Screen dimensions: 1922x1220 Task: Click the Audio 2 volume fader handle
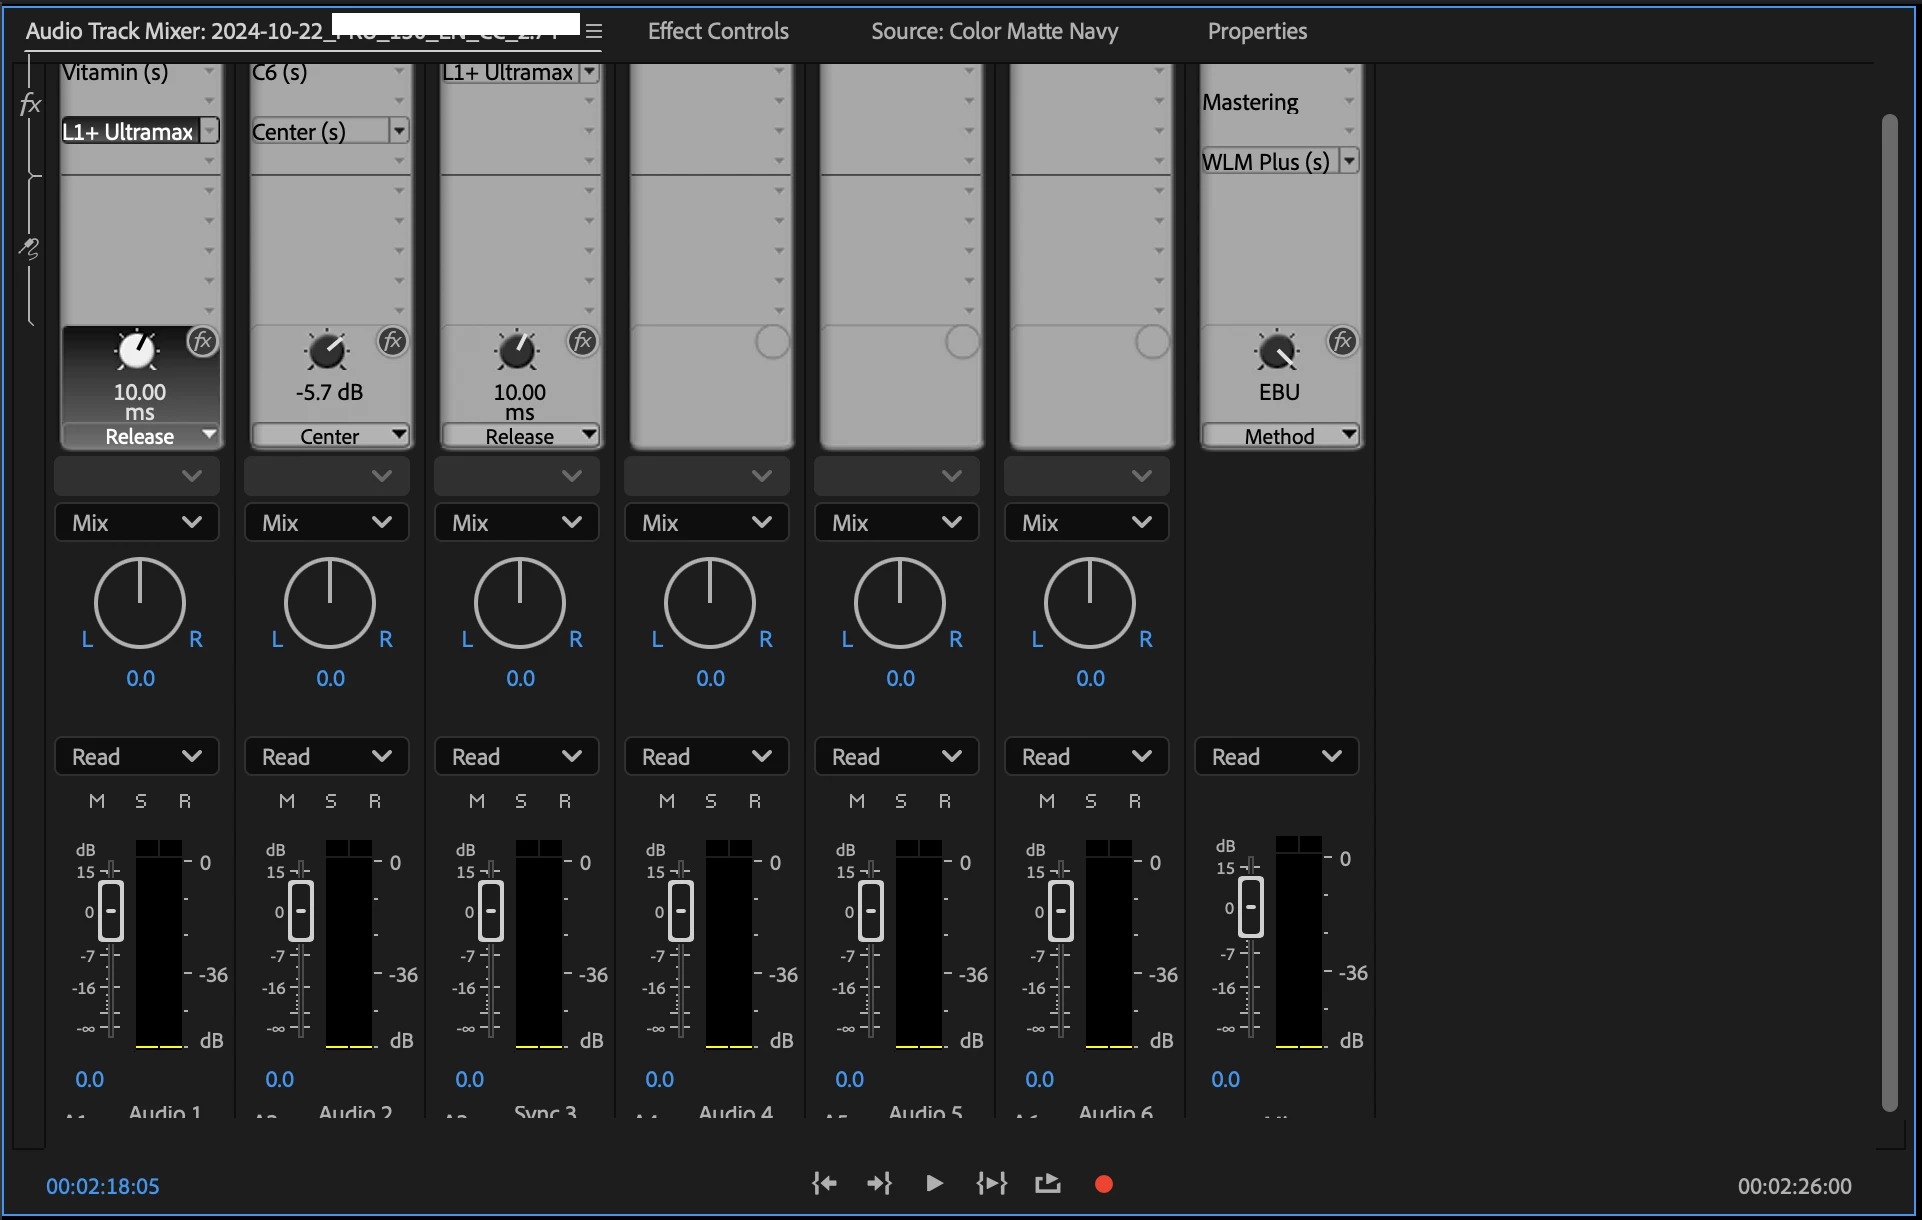[301, 911]
